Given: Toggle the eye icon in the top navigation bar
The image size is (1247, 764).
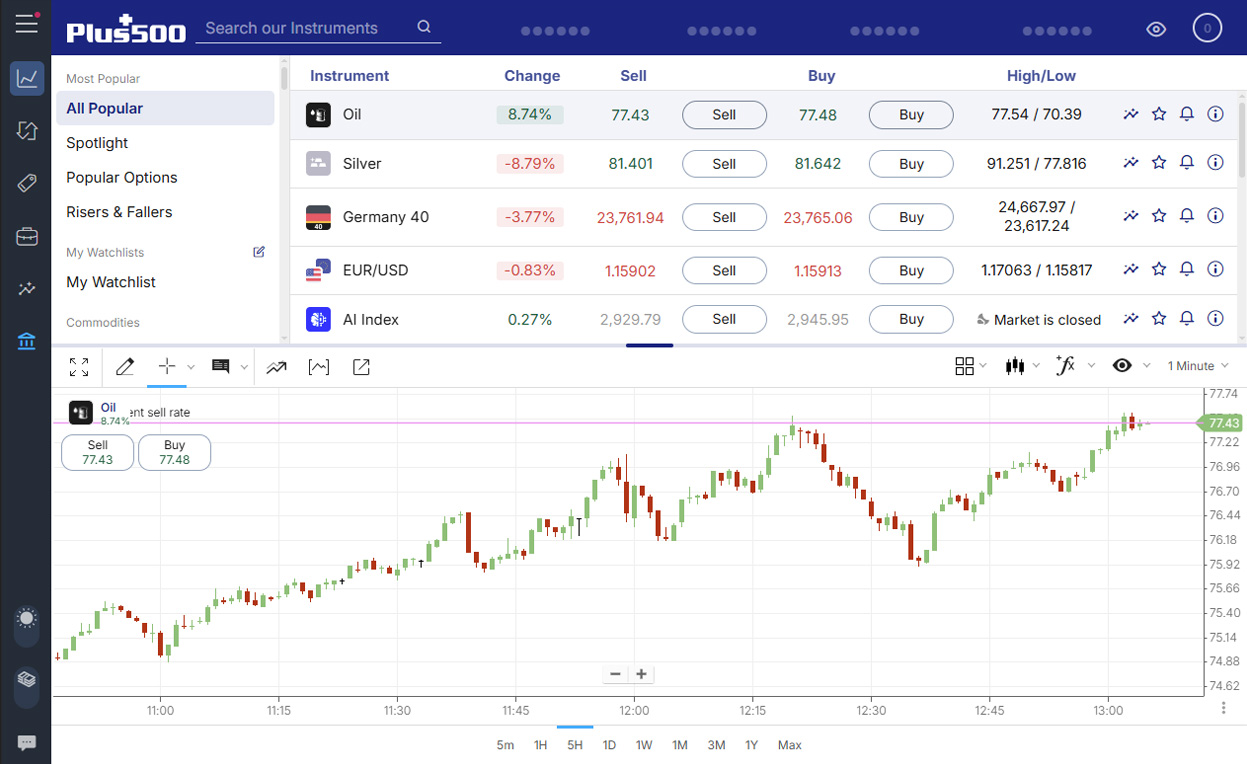Looking at the screenshot, I should tap(1156, 29).
